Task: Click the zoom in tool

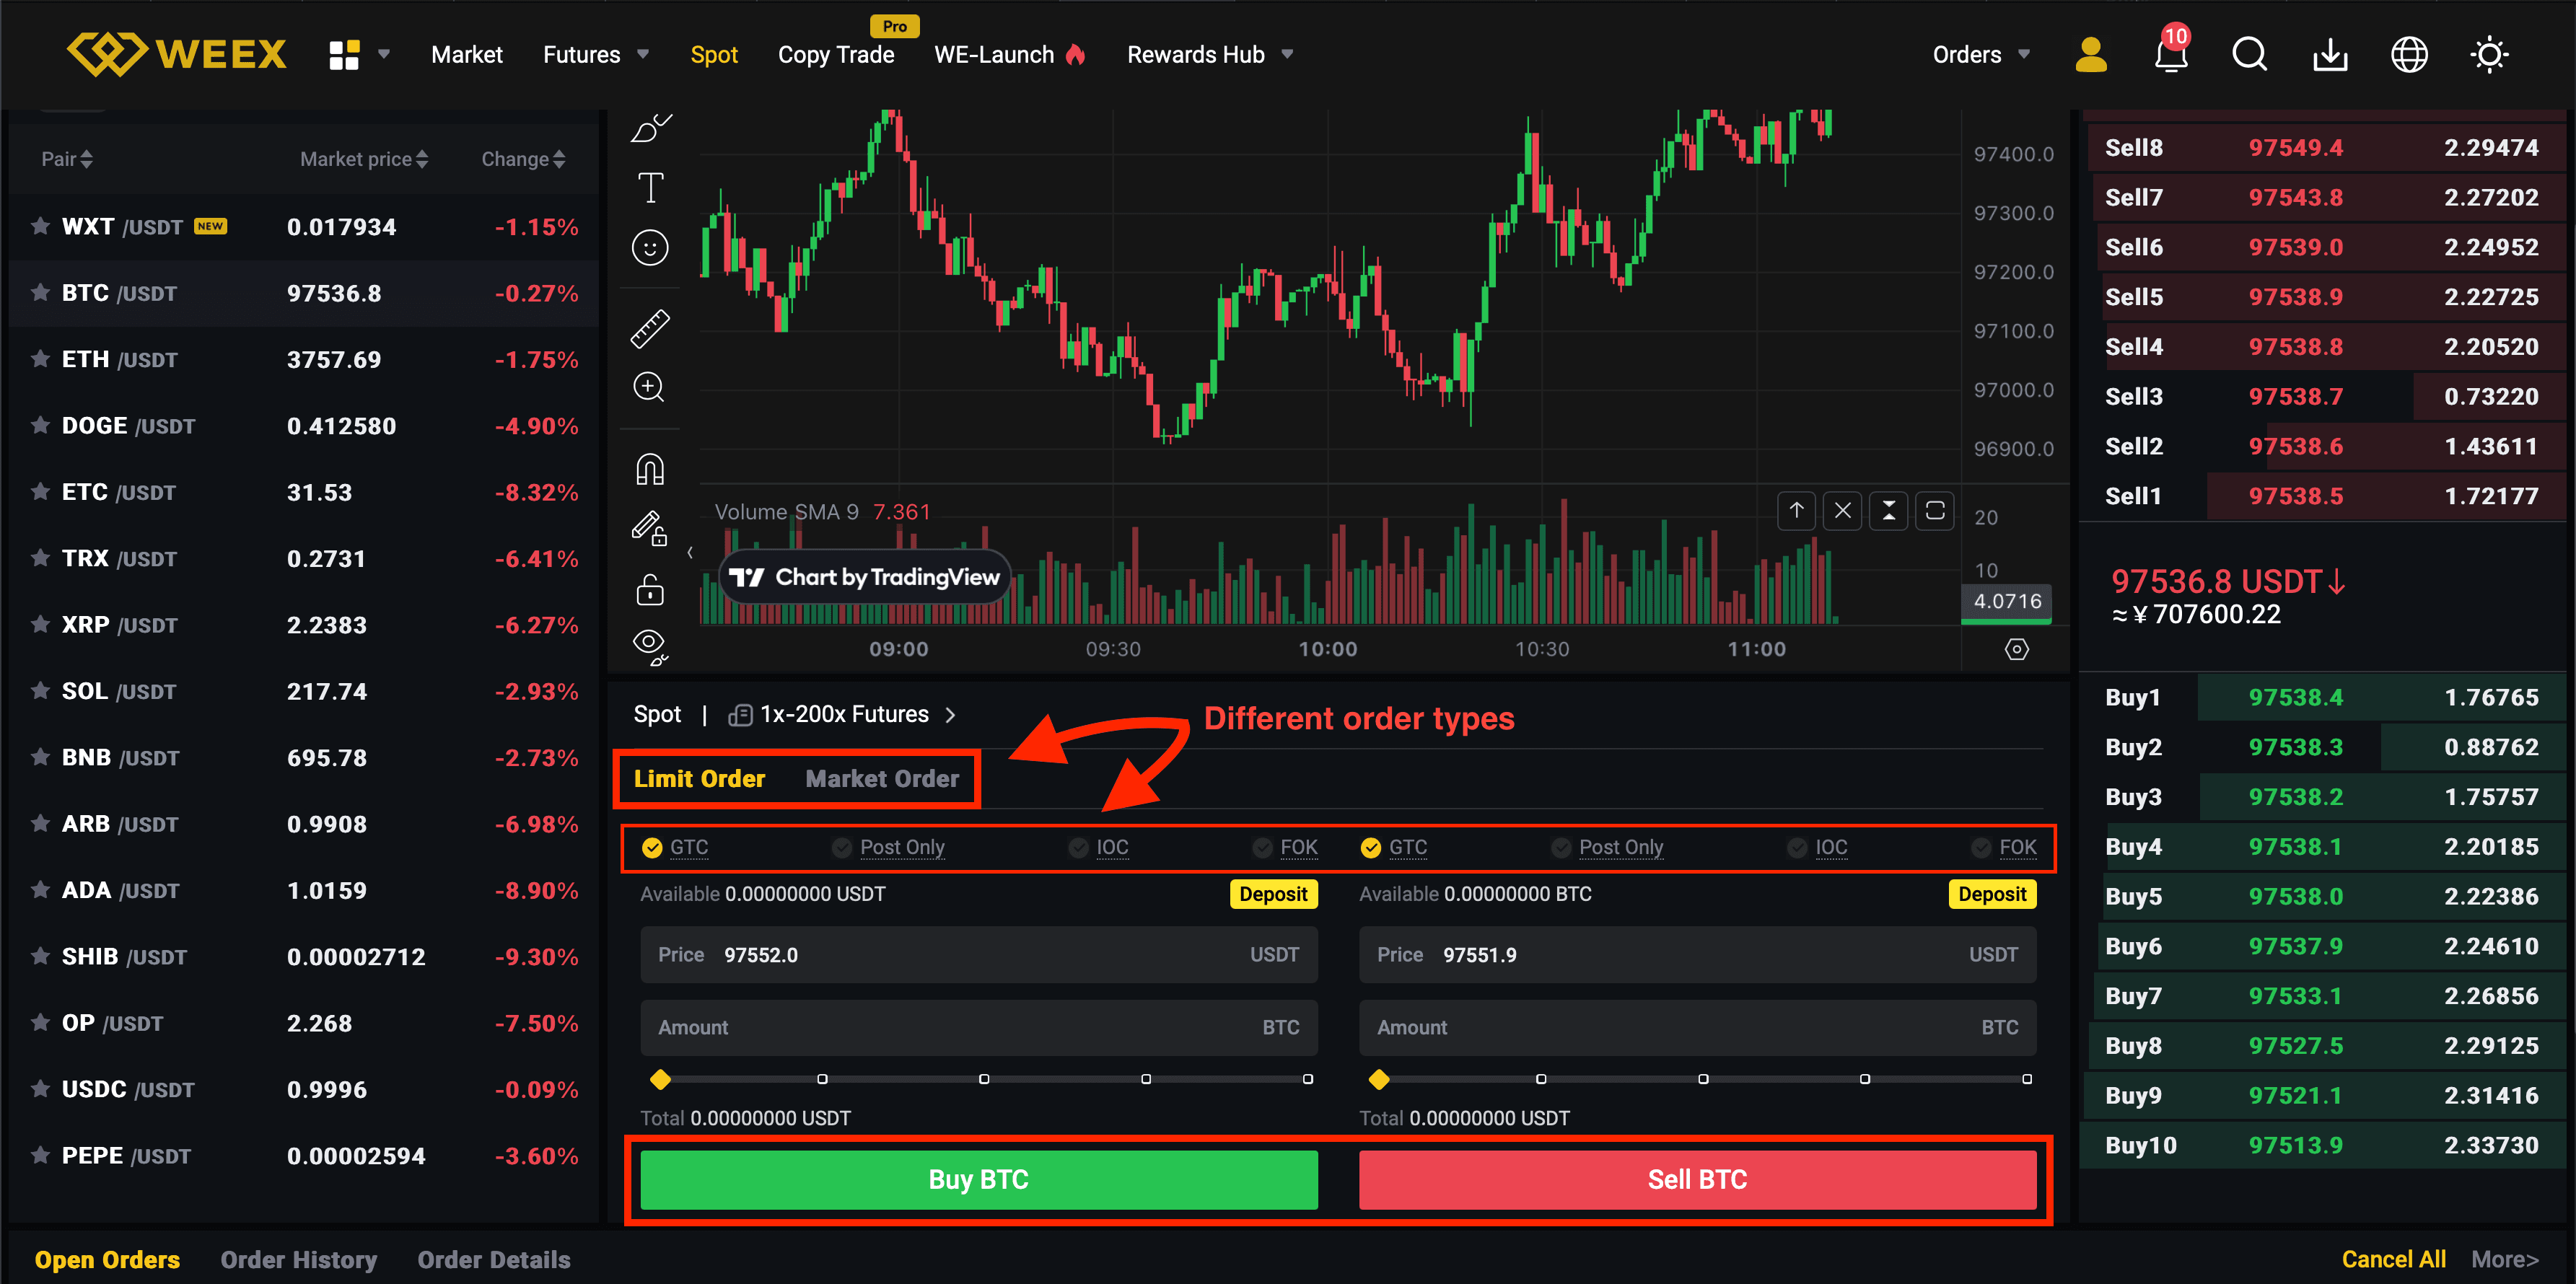Action: click(x=650, y=387)
